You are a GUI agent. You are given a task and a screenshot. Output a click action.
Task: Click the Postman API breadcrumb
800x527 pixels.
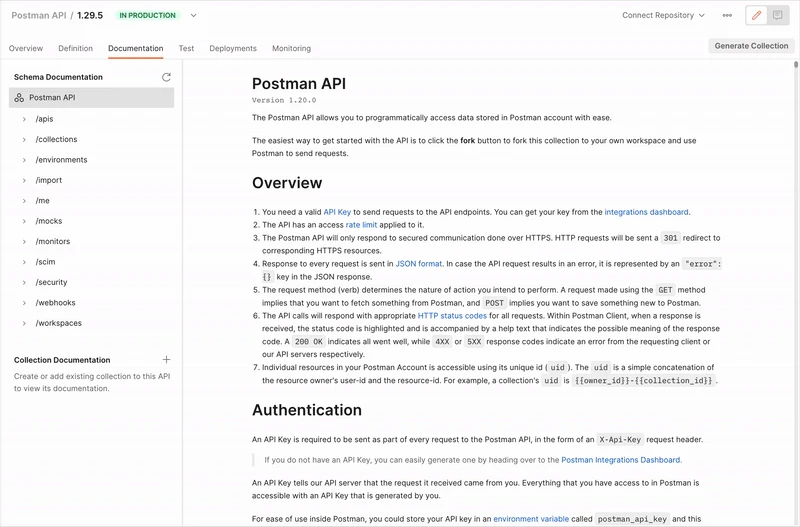pyautogui.click(x=39, y=15)
